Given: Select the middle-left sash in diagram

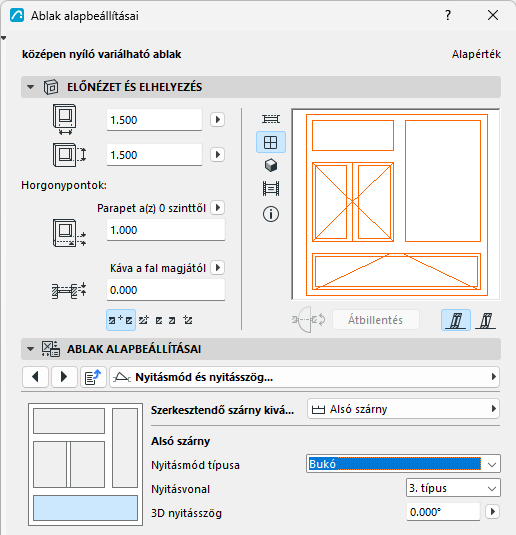Looking at the screenshot, I should pyautogui.click(x=49, y=464).
